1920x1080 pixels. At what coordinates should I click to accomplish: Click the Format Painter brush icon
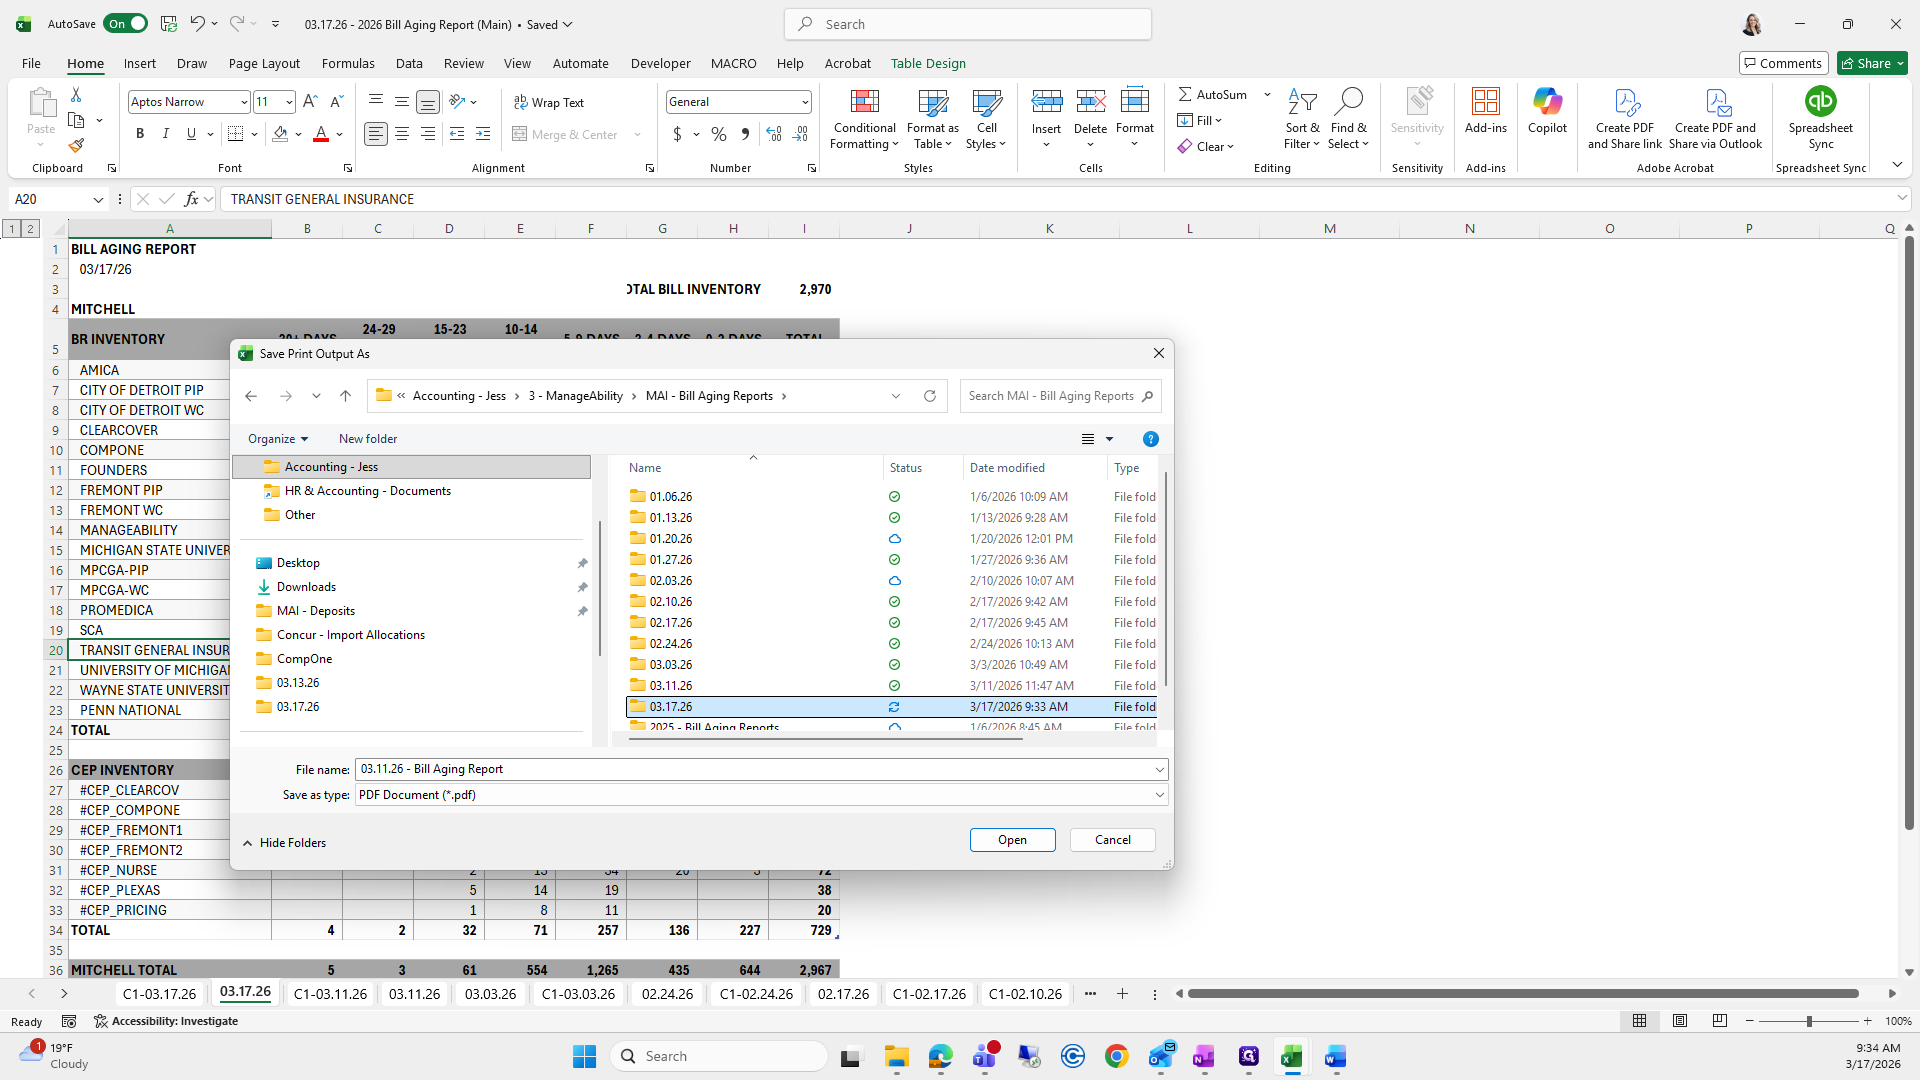(x=76, y=145)
